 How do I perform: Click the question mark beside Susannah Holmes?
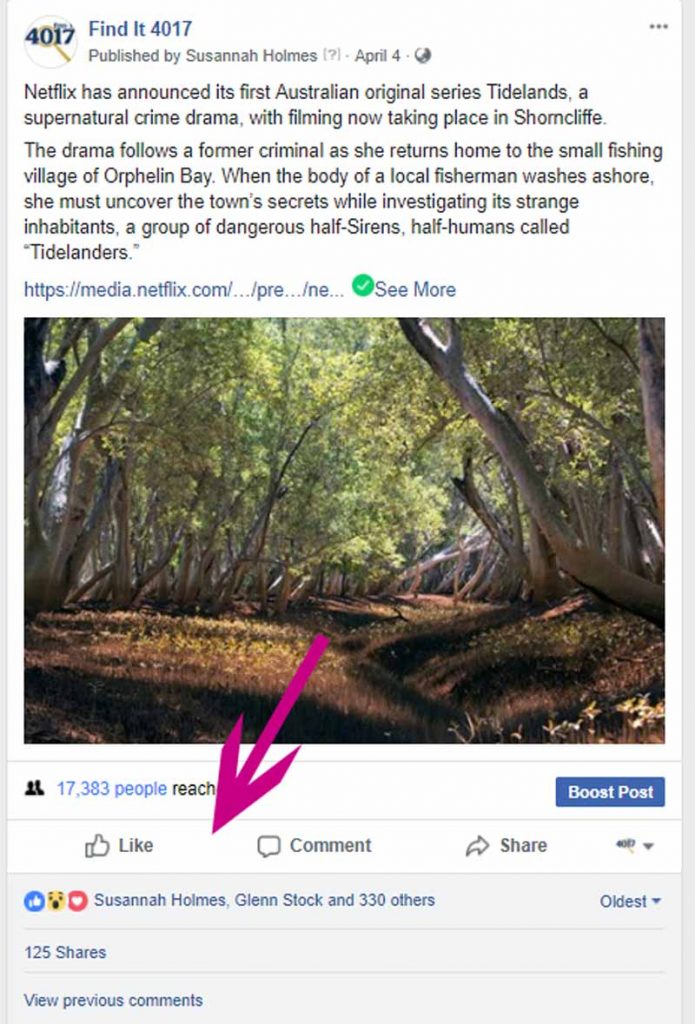333,56
